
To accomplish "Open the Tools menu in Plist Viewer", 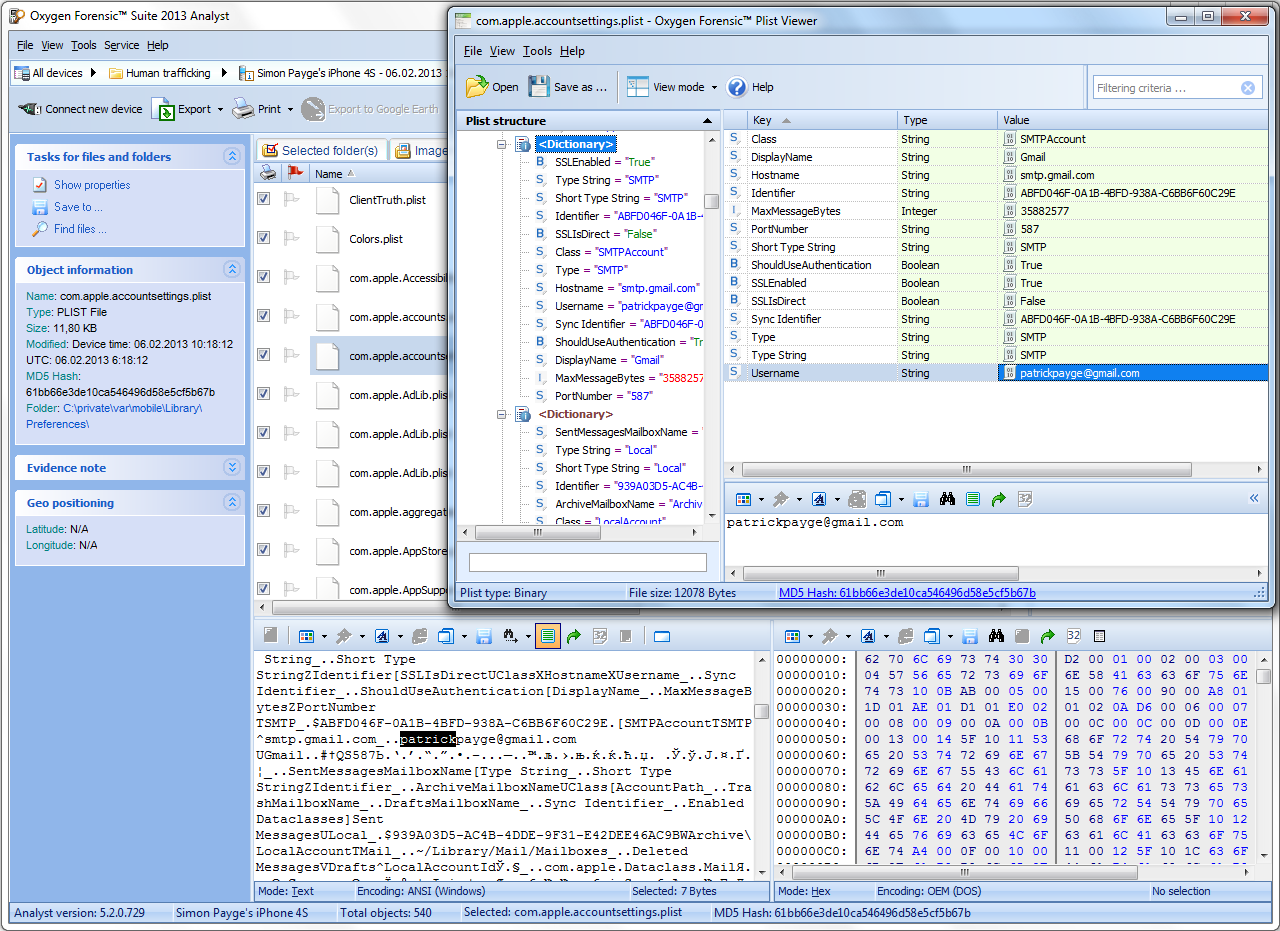I will click(x=537, y=51).
